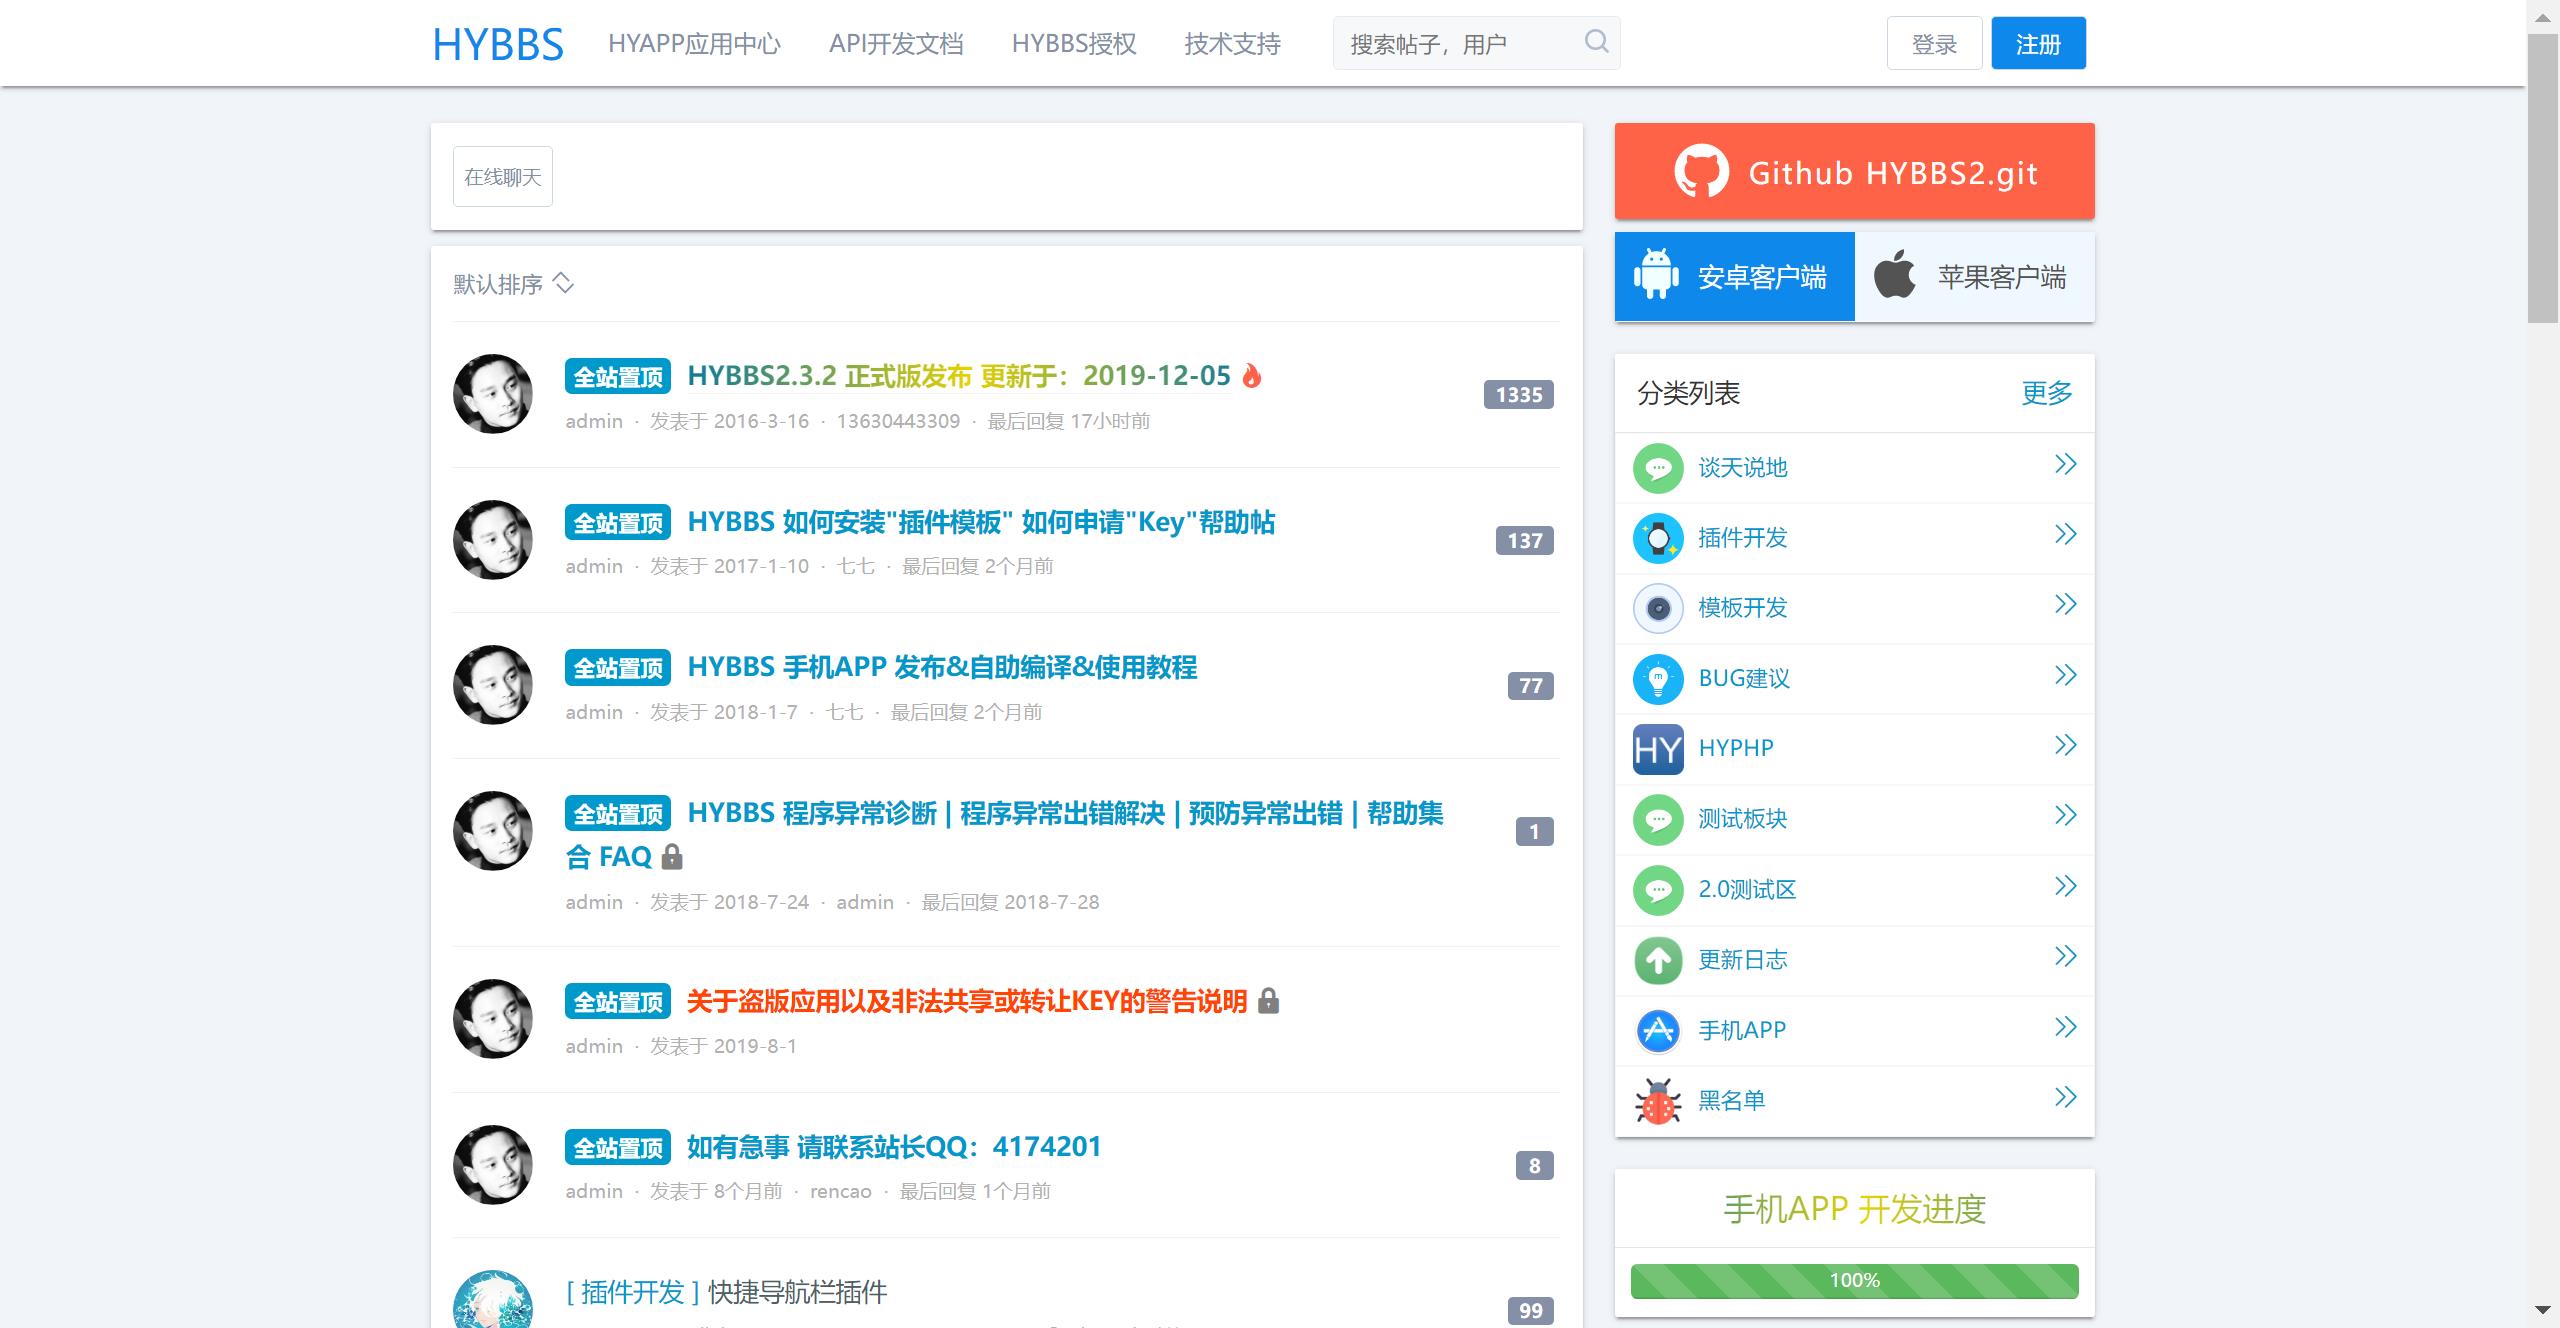Click 更多 in the 分类列表 header
Image resolution: width=2560 pixels, height=1328 pixels.
(2047, 393)
